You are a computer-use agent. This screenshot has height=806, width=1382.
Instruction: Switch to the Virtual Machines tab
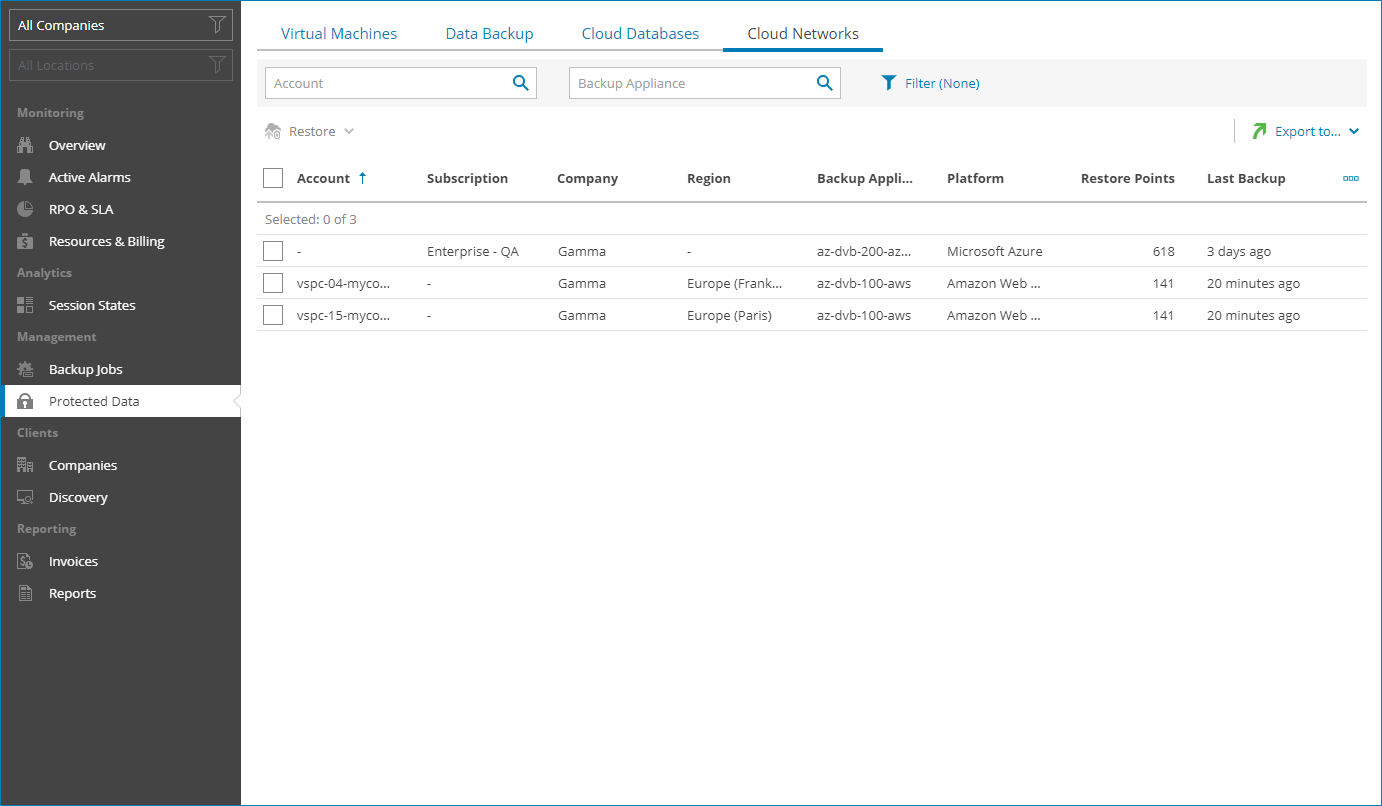pos(339,33)
